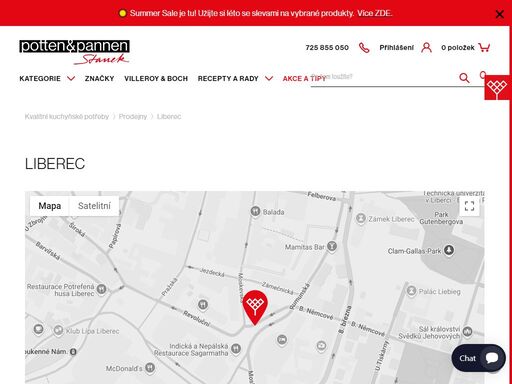Image resolution: width=512 pixels, height=384 pixels.
Task: Expand the KATEGORIE menu
Action: pos(40,79)
